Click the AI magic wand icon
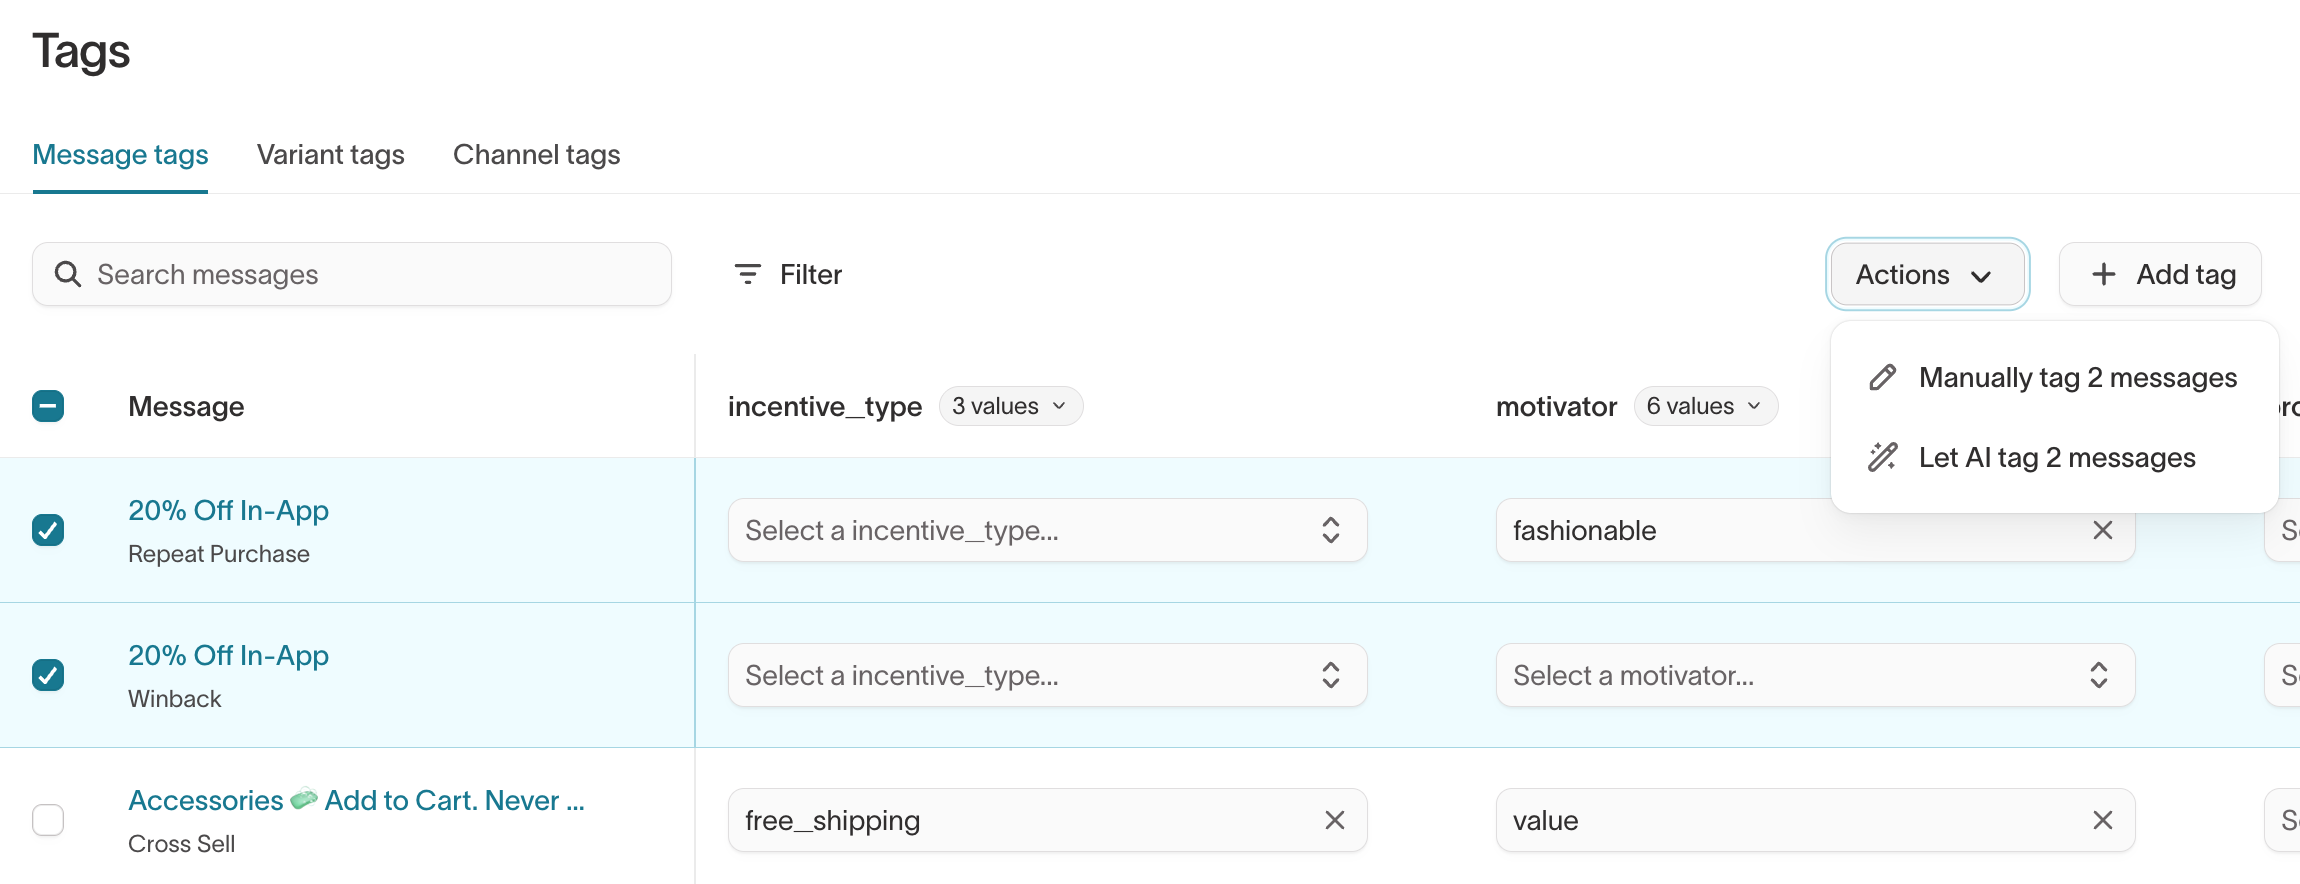 (1883, 457)
